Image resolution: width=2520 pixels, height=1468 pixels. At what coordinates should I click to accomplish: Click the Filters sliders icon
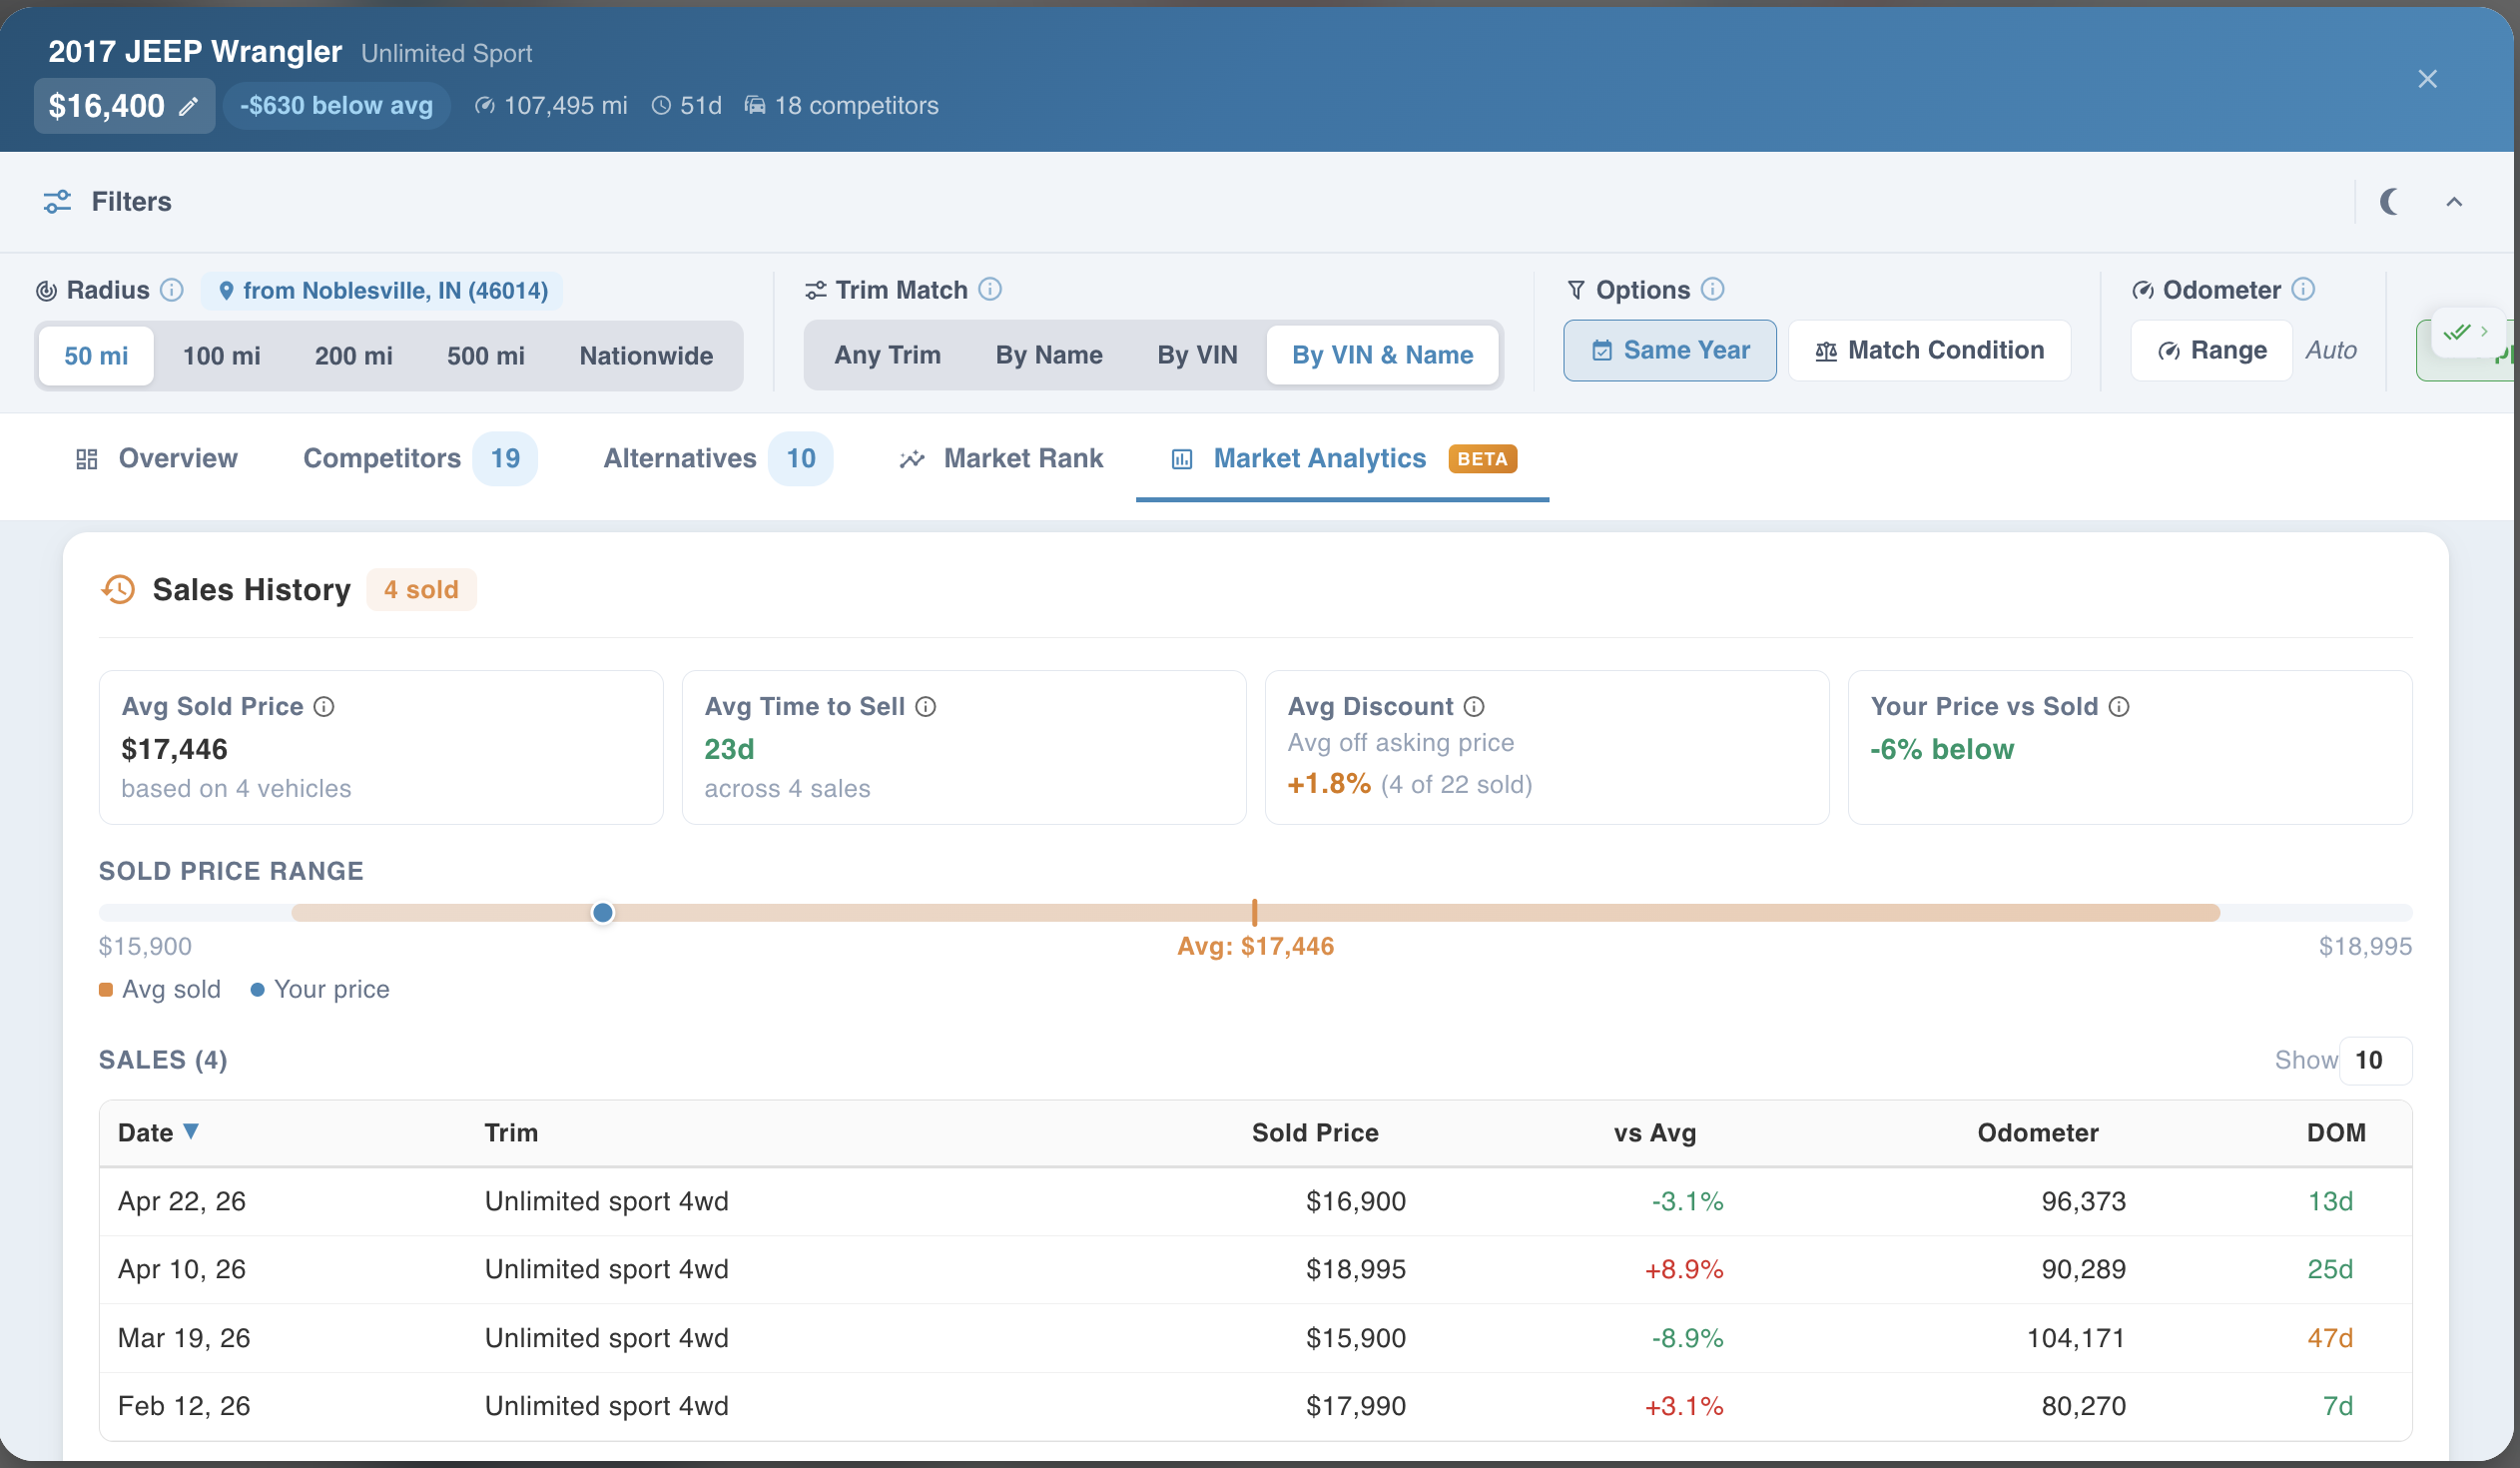57,202
